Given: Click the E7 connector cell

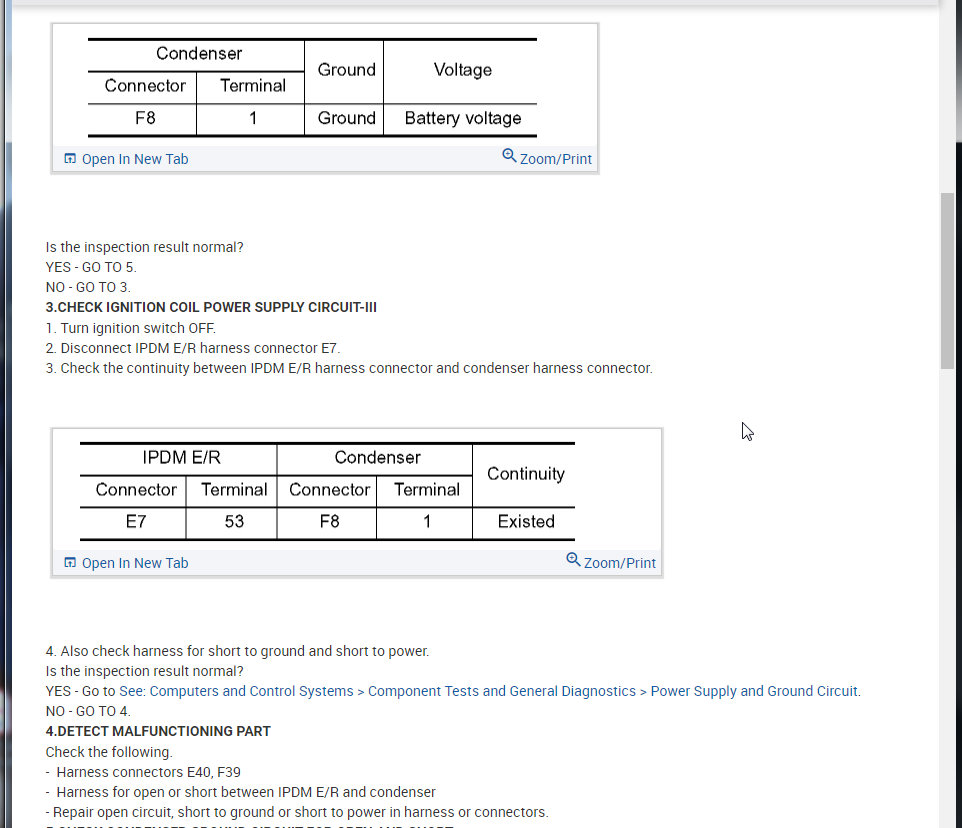Looking at the screenshot, I should 136,522.
